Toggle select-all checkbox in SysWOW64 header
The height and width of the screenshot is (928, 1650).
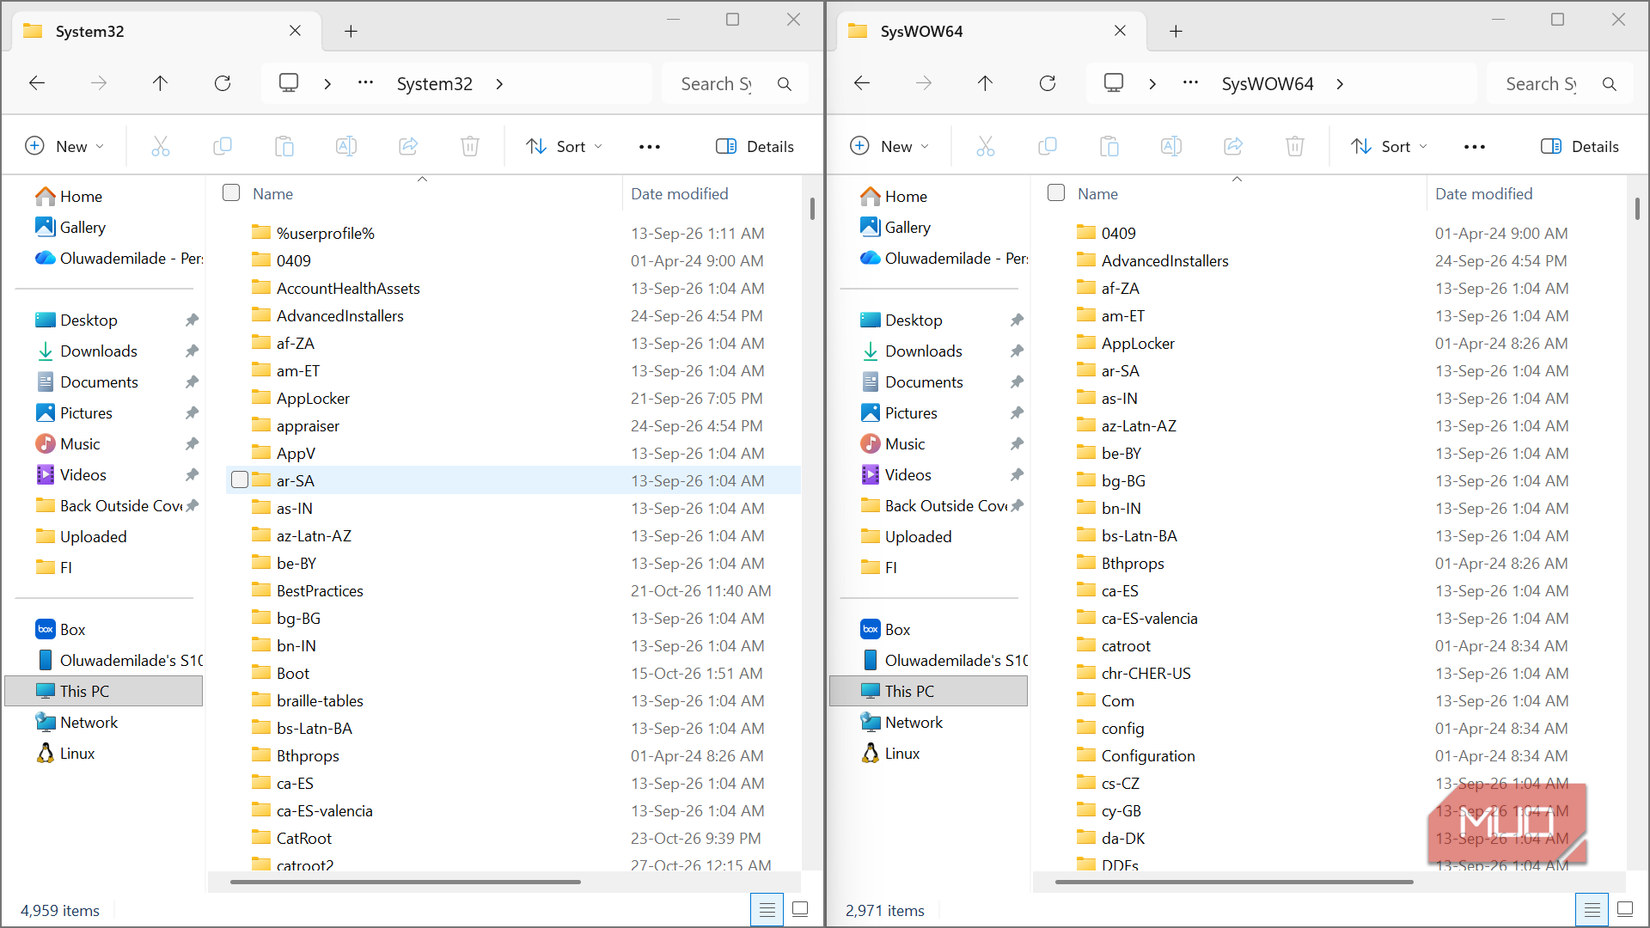(1056, 193)
